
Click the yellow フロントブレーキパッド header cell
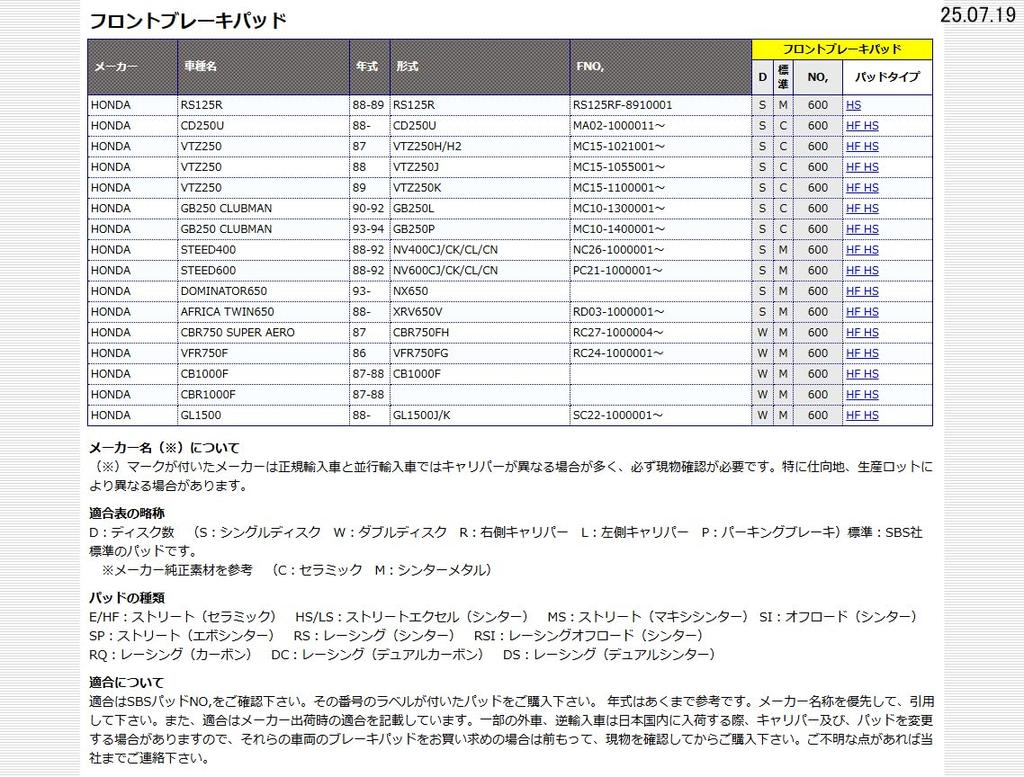841,49
